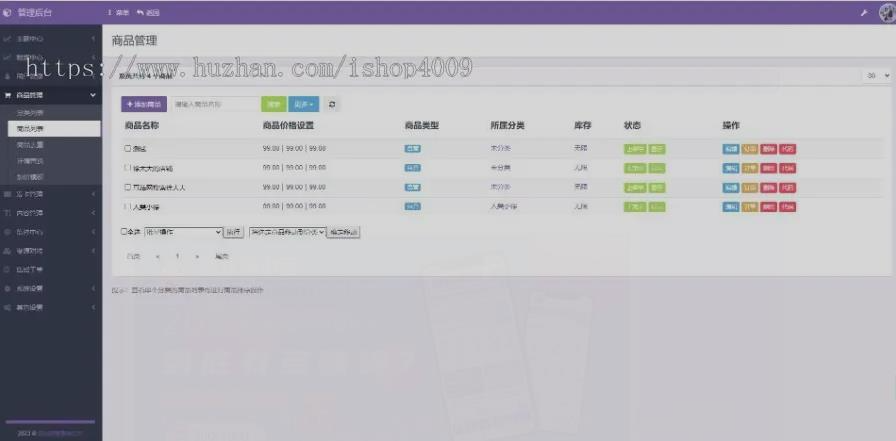The width and height of the screenshot is (896, 441).
Task: Expand the bottom-most sidebar menu section
Action: (x=51, y=307)
